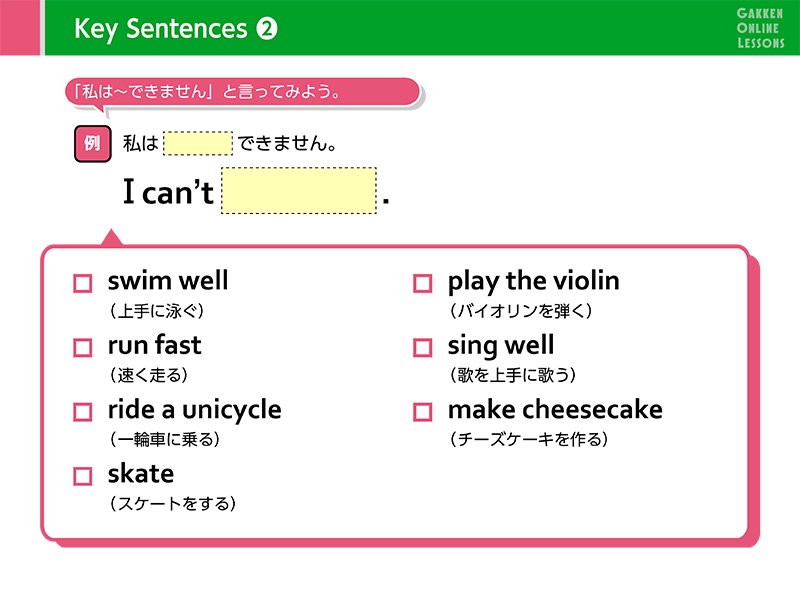The width and height of the screenshot is (800, 600).
Task: Click the large yellow blank after "I can't"
Action: [298, 191]
